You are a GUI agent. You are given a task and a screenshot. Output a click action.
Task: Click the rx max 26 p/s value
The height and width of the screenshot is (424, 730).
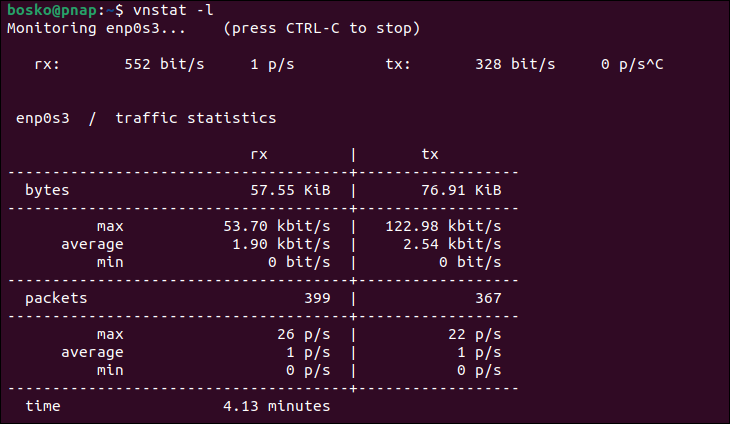click(304, 335)
